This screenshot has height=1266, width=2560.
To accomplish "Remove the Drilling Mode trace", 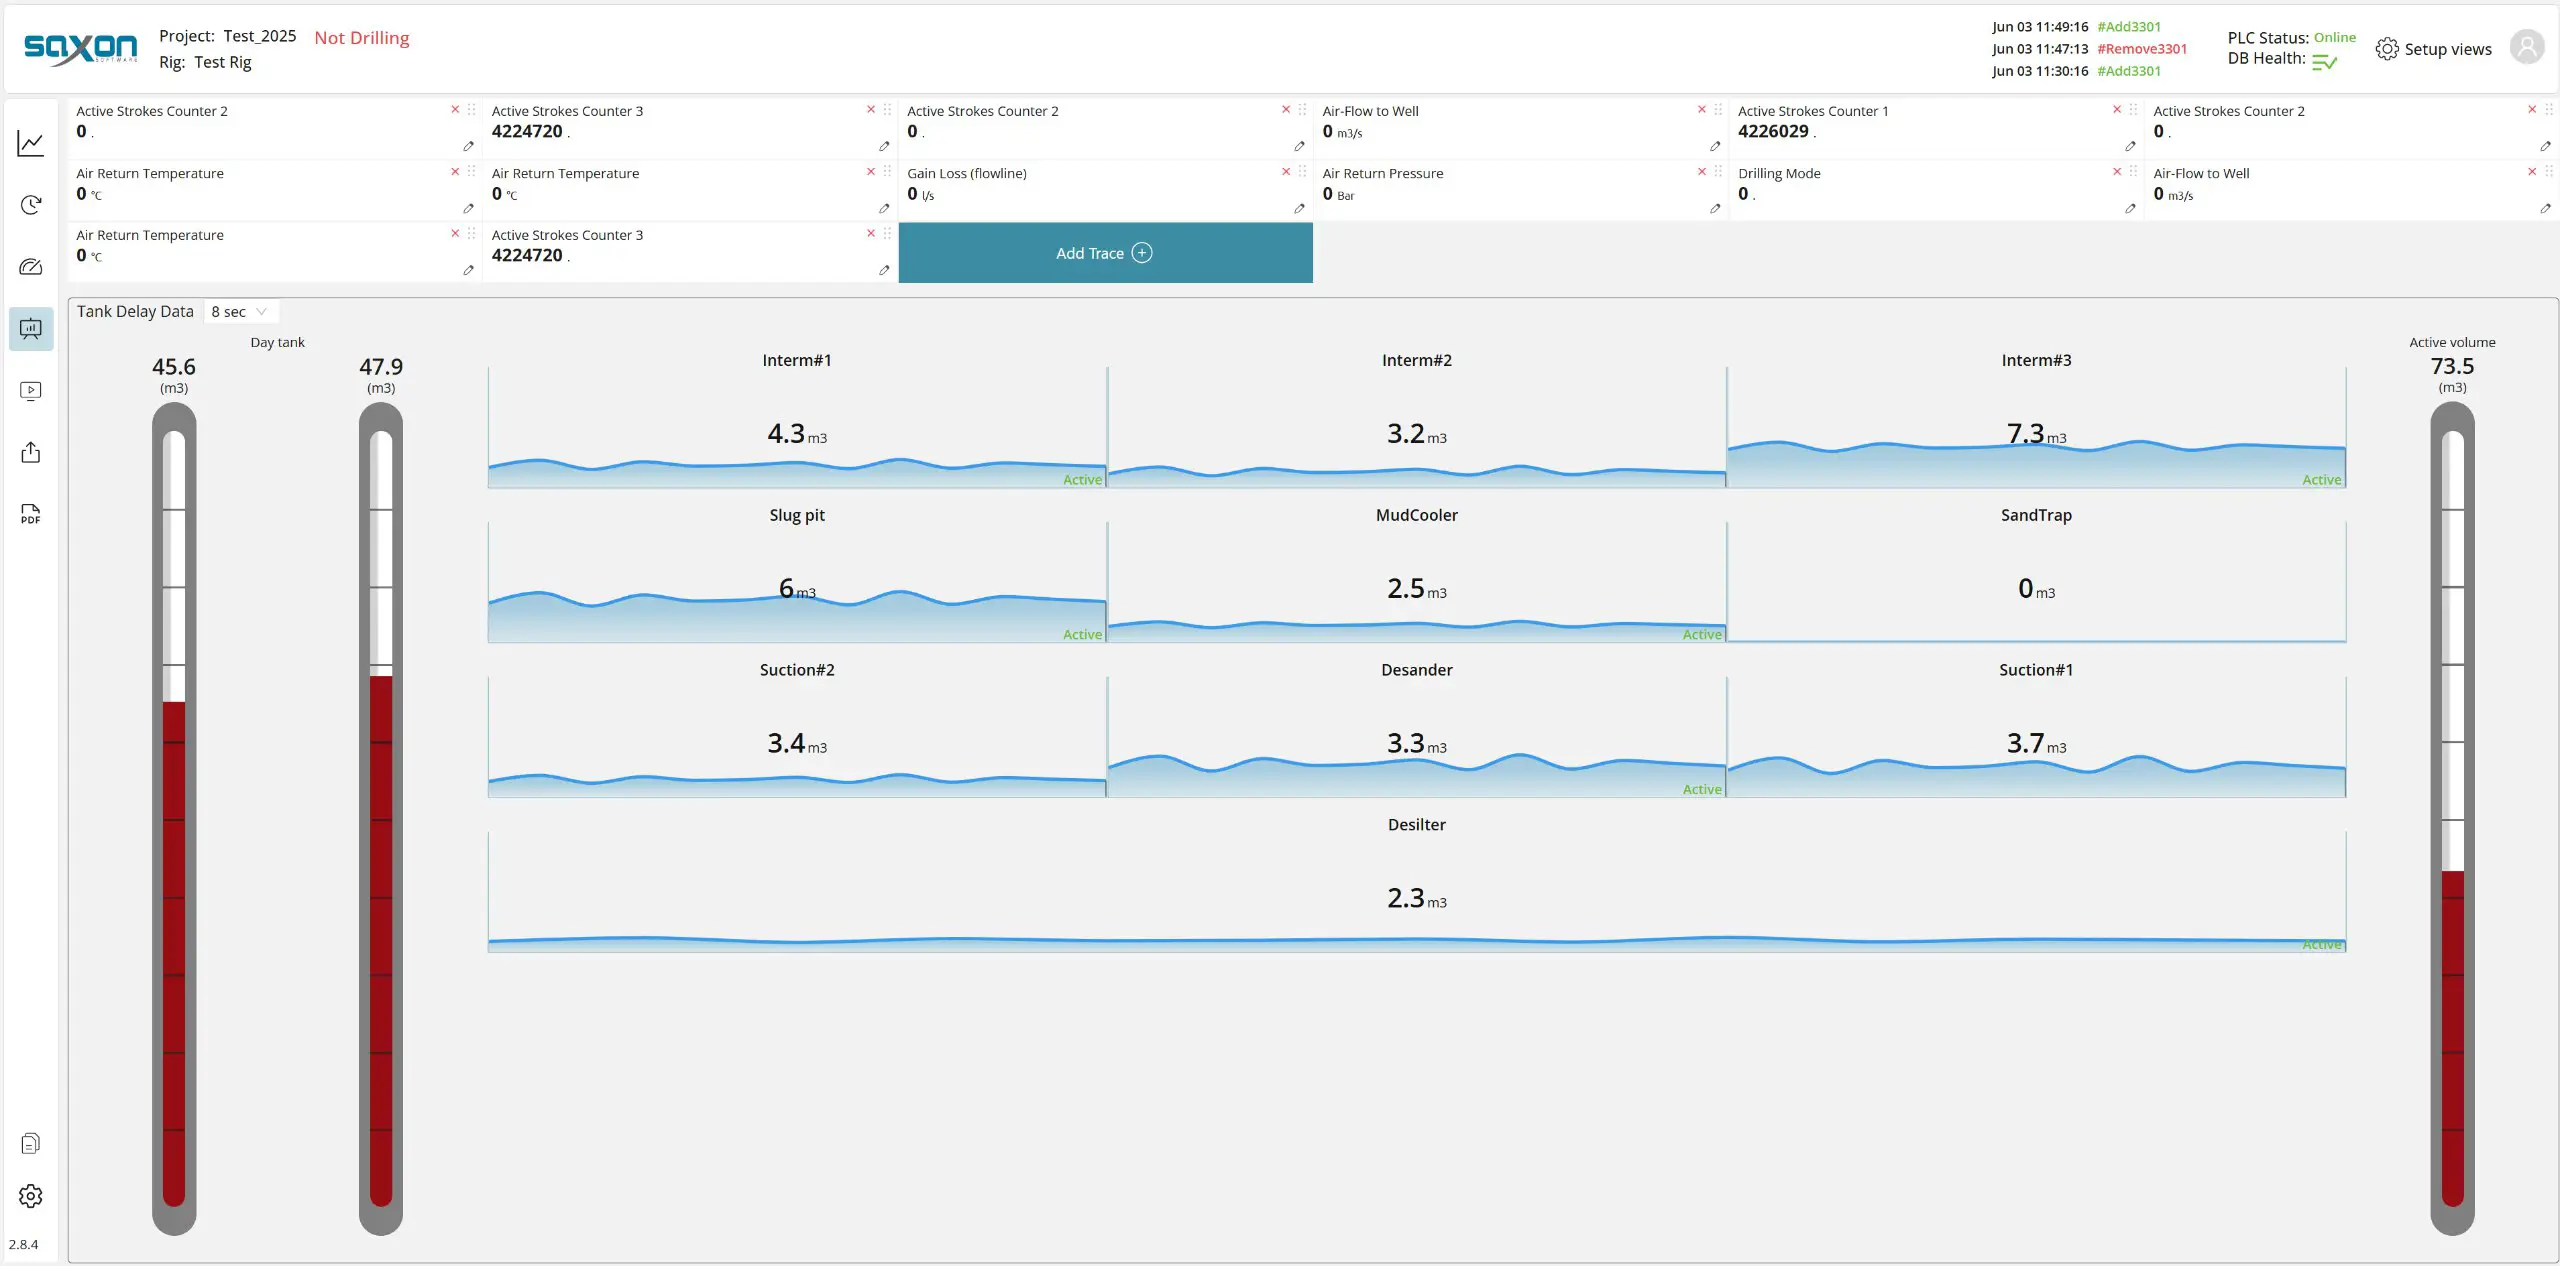I will 2117,171.
